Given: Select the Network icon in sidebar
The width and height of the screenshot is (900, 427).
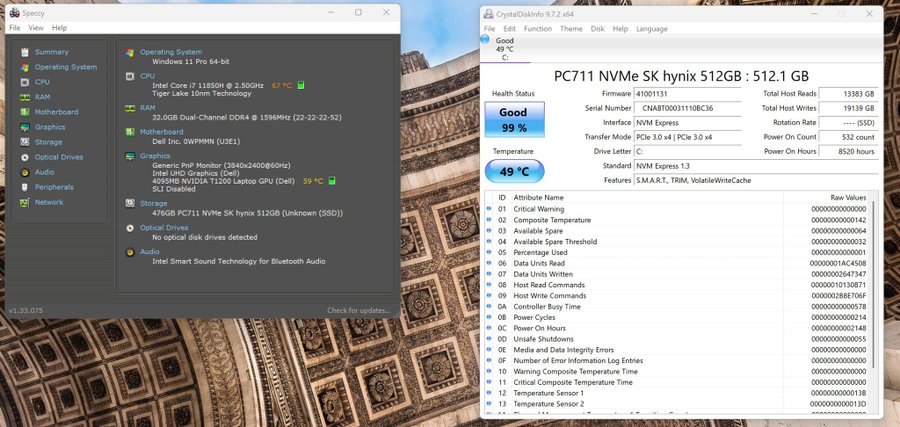Looking at the screenshot, I should click(25, 202).
